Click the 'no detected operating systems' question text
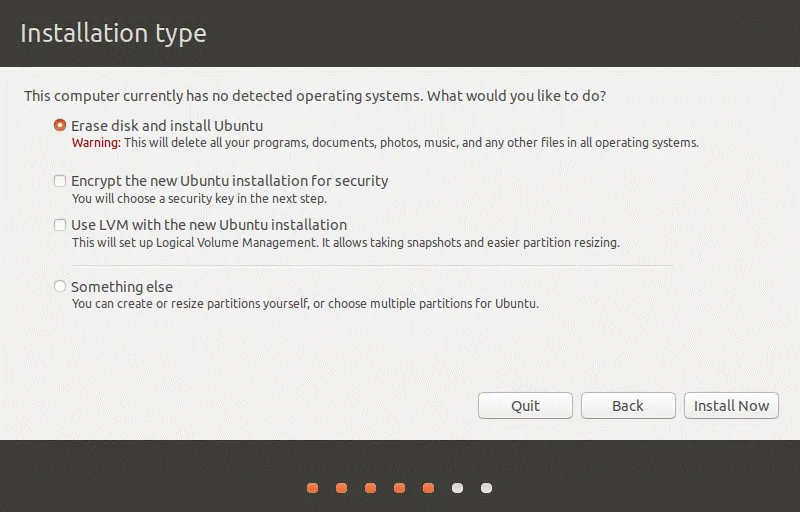Viewport: 800px width, 512px height. tap(314, 97)
